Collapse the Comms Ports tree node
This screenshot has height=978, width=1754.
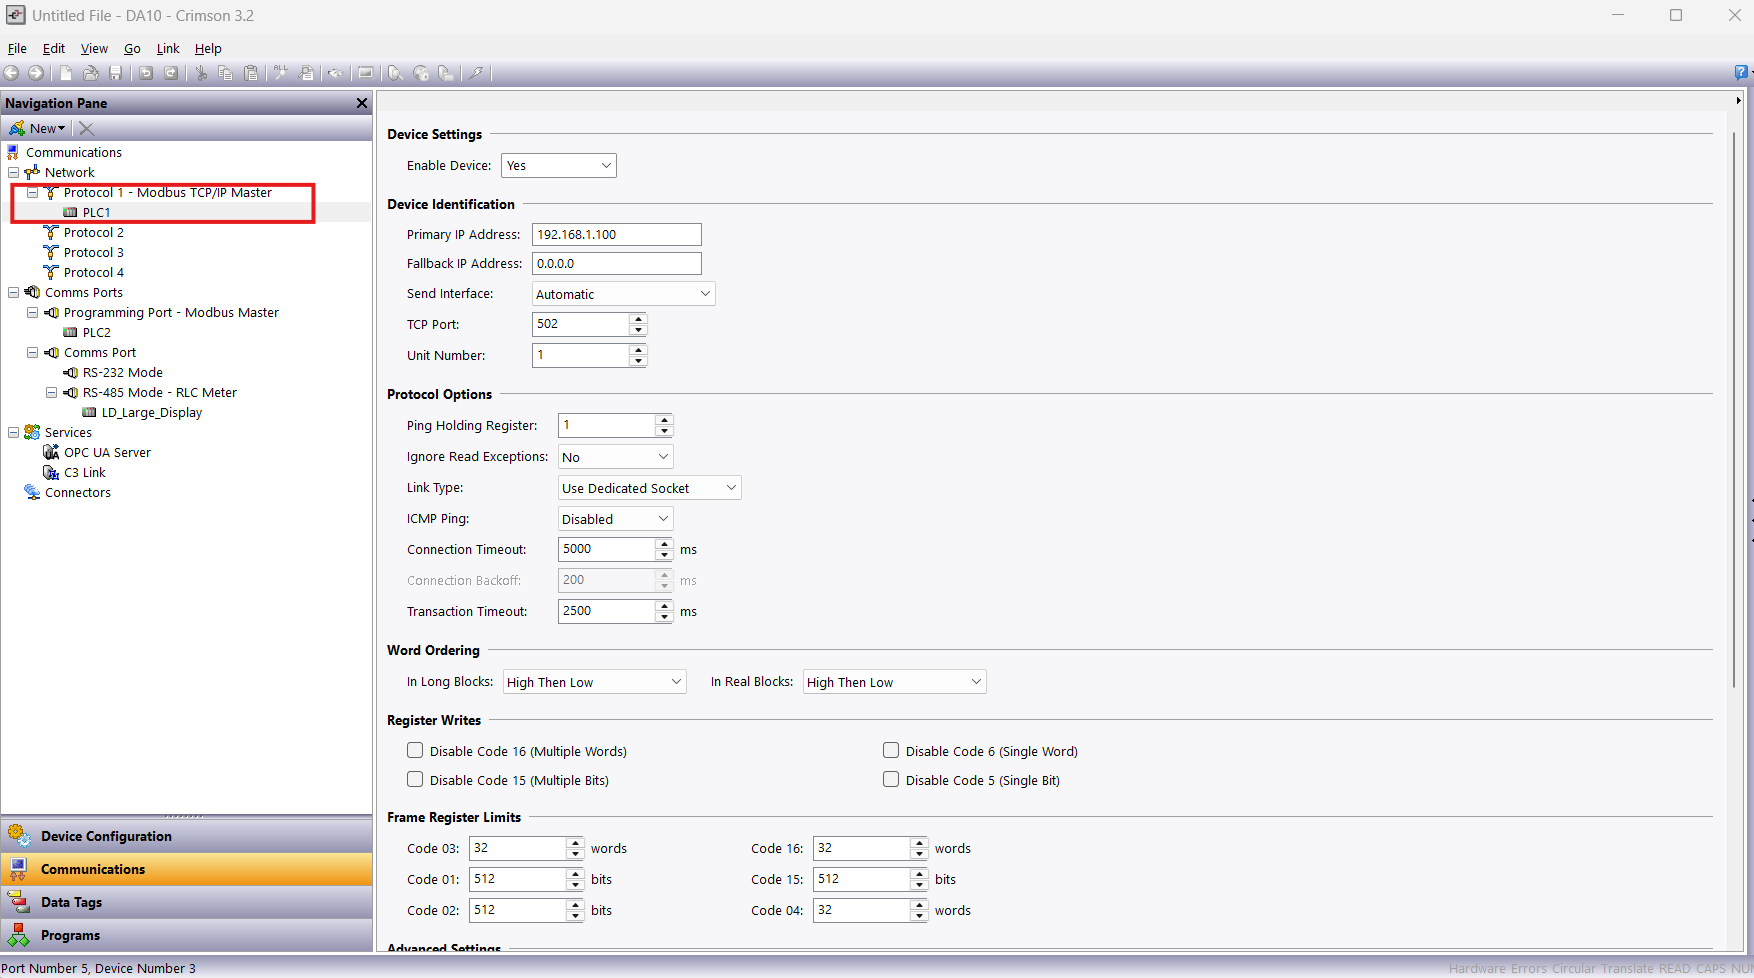[x=14, y=293]
